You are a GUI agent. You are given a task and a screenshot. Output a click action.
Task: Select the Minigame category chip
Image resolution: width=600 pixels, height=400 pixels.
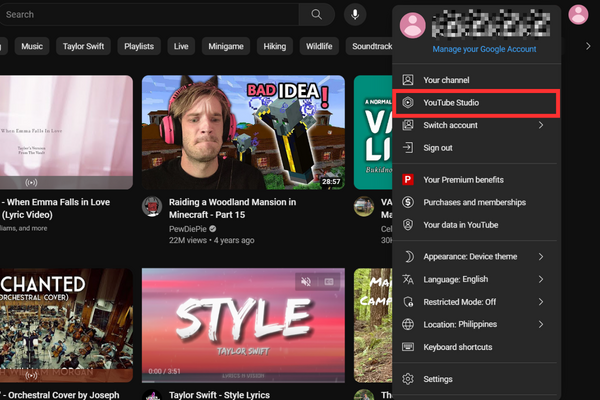tap(226, 46)
